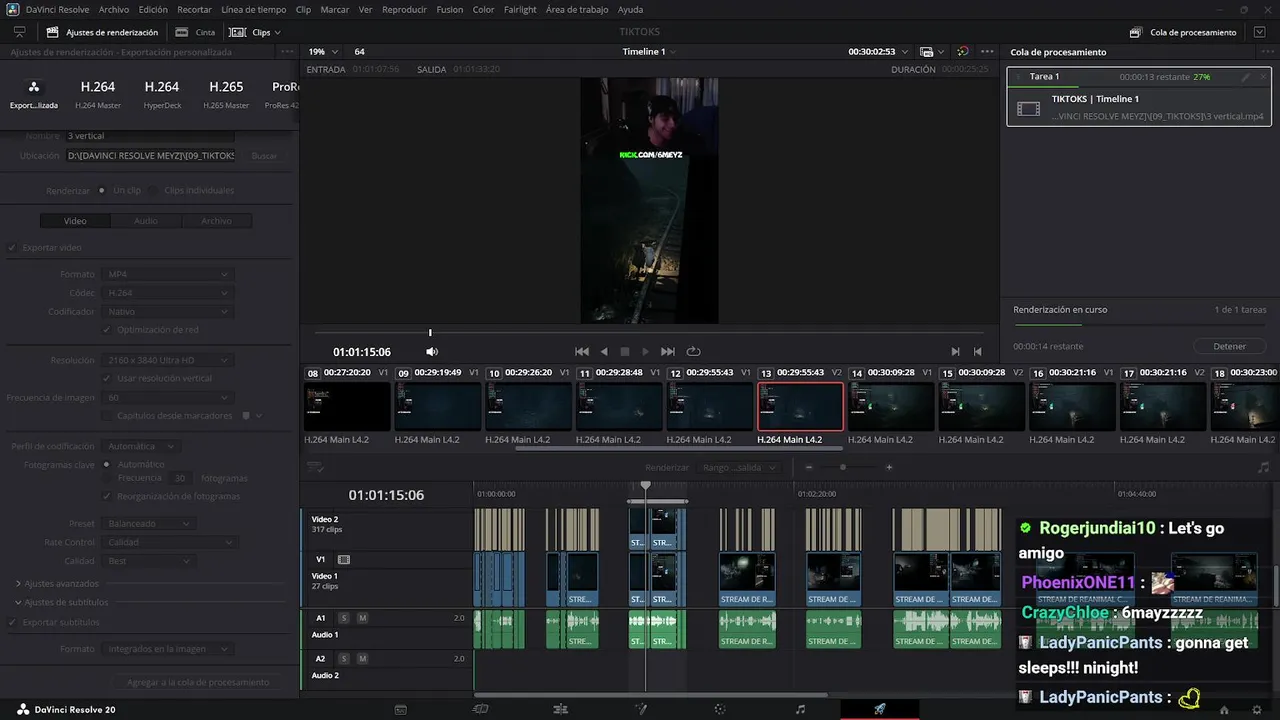The image size is (1280, 720).
Task: Open the Frecuencia de imagen dropdown
Action: pos(166,397)
